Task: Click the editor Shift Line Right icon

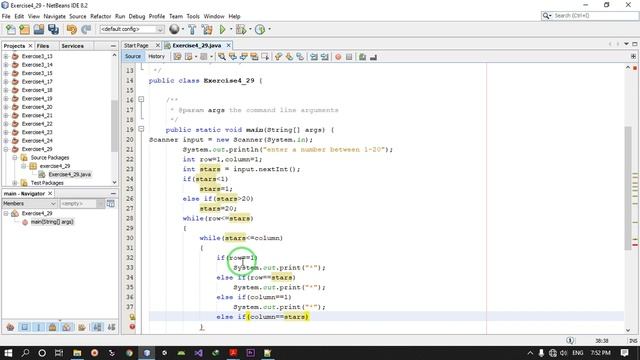Action: tap(324, 57)
